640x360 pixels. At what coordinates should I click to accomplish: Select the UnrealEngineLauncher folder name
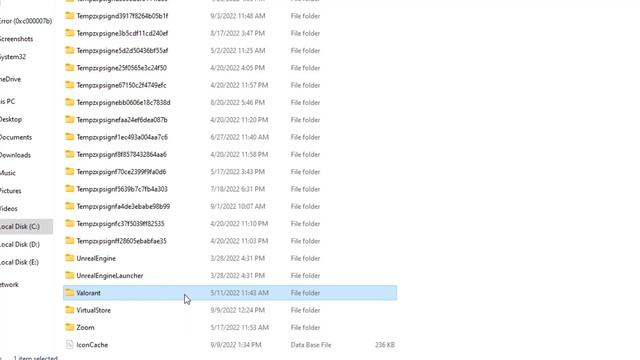(110, 276)
